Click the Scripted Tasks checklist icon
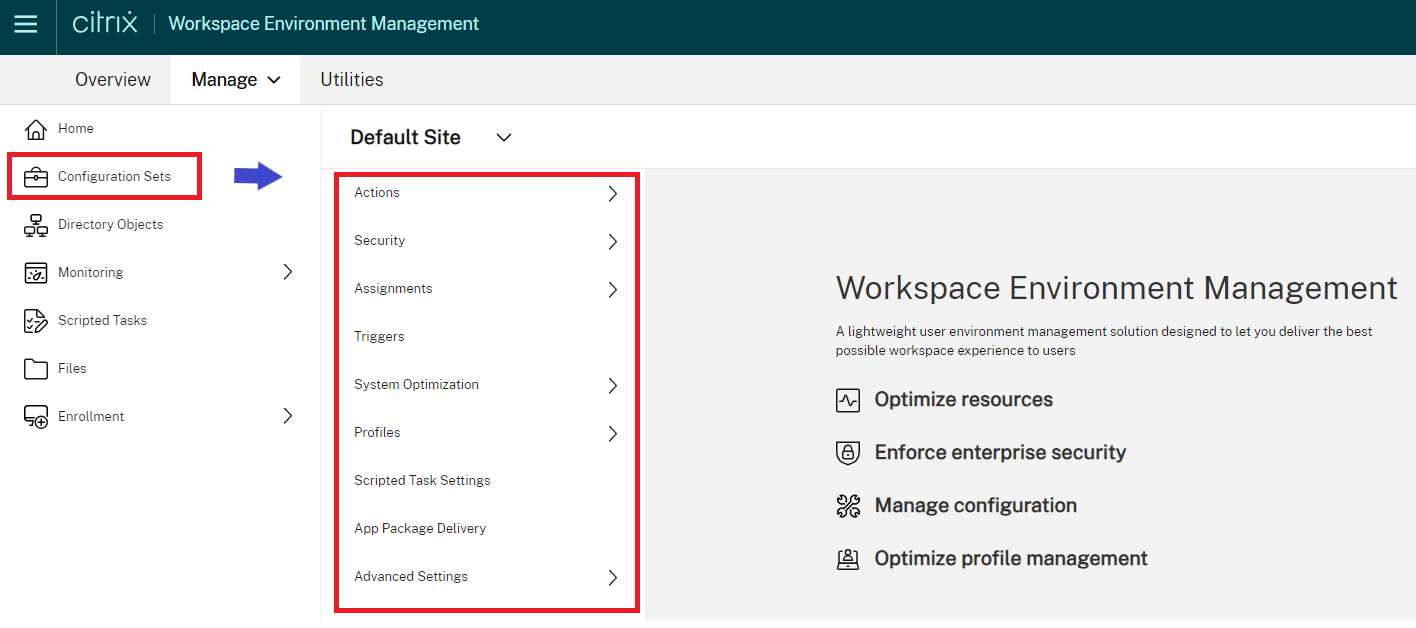 (x=36, y=321)
